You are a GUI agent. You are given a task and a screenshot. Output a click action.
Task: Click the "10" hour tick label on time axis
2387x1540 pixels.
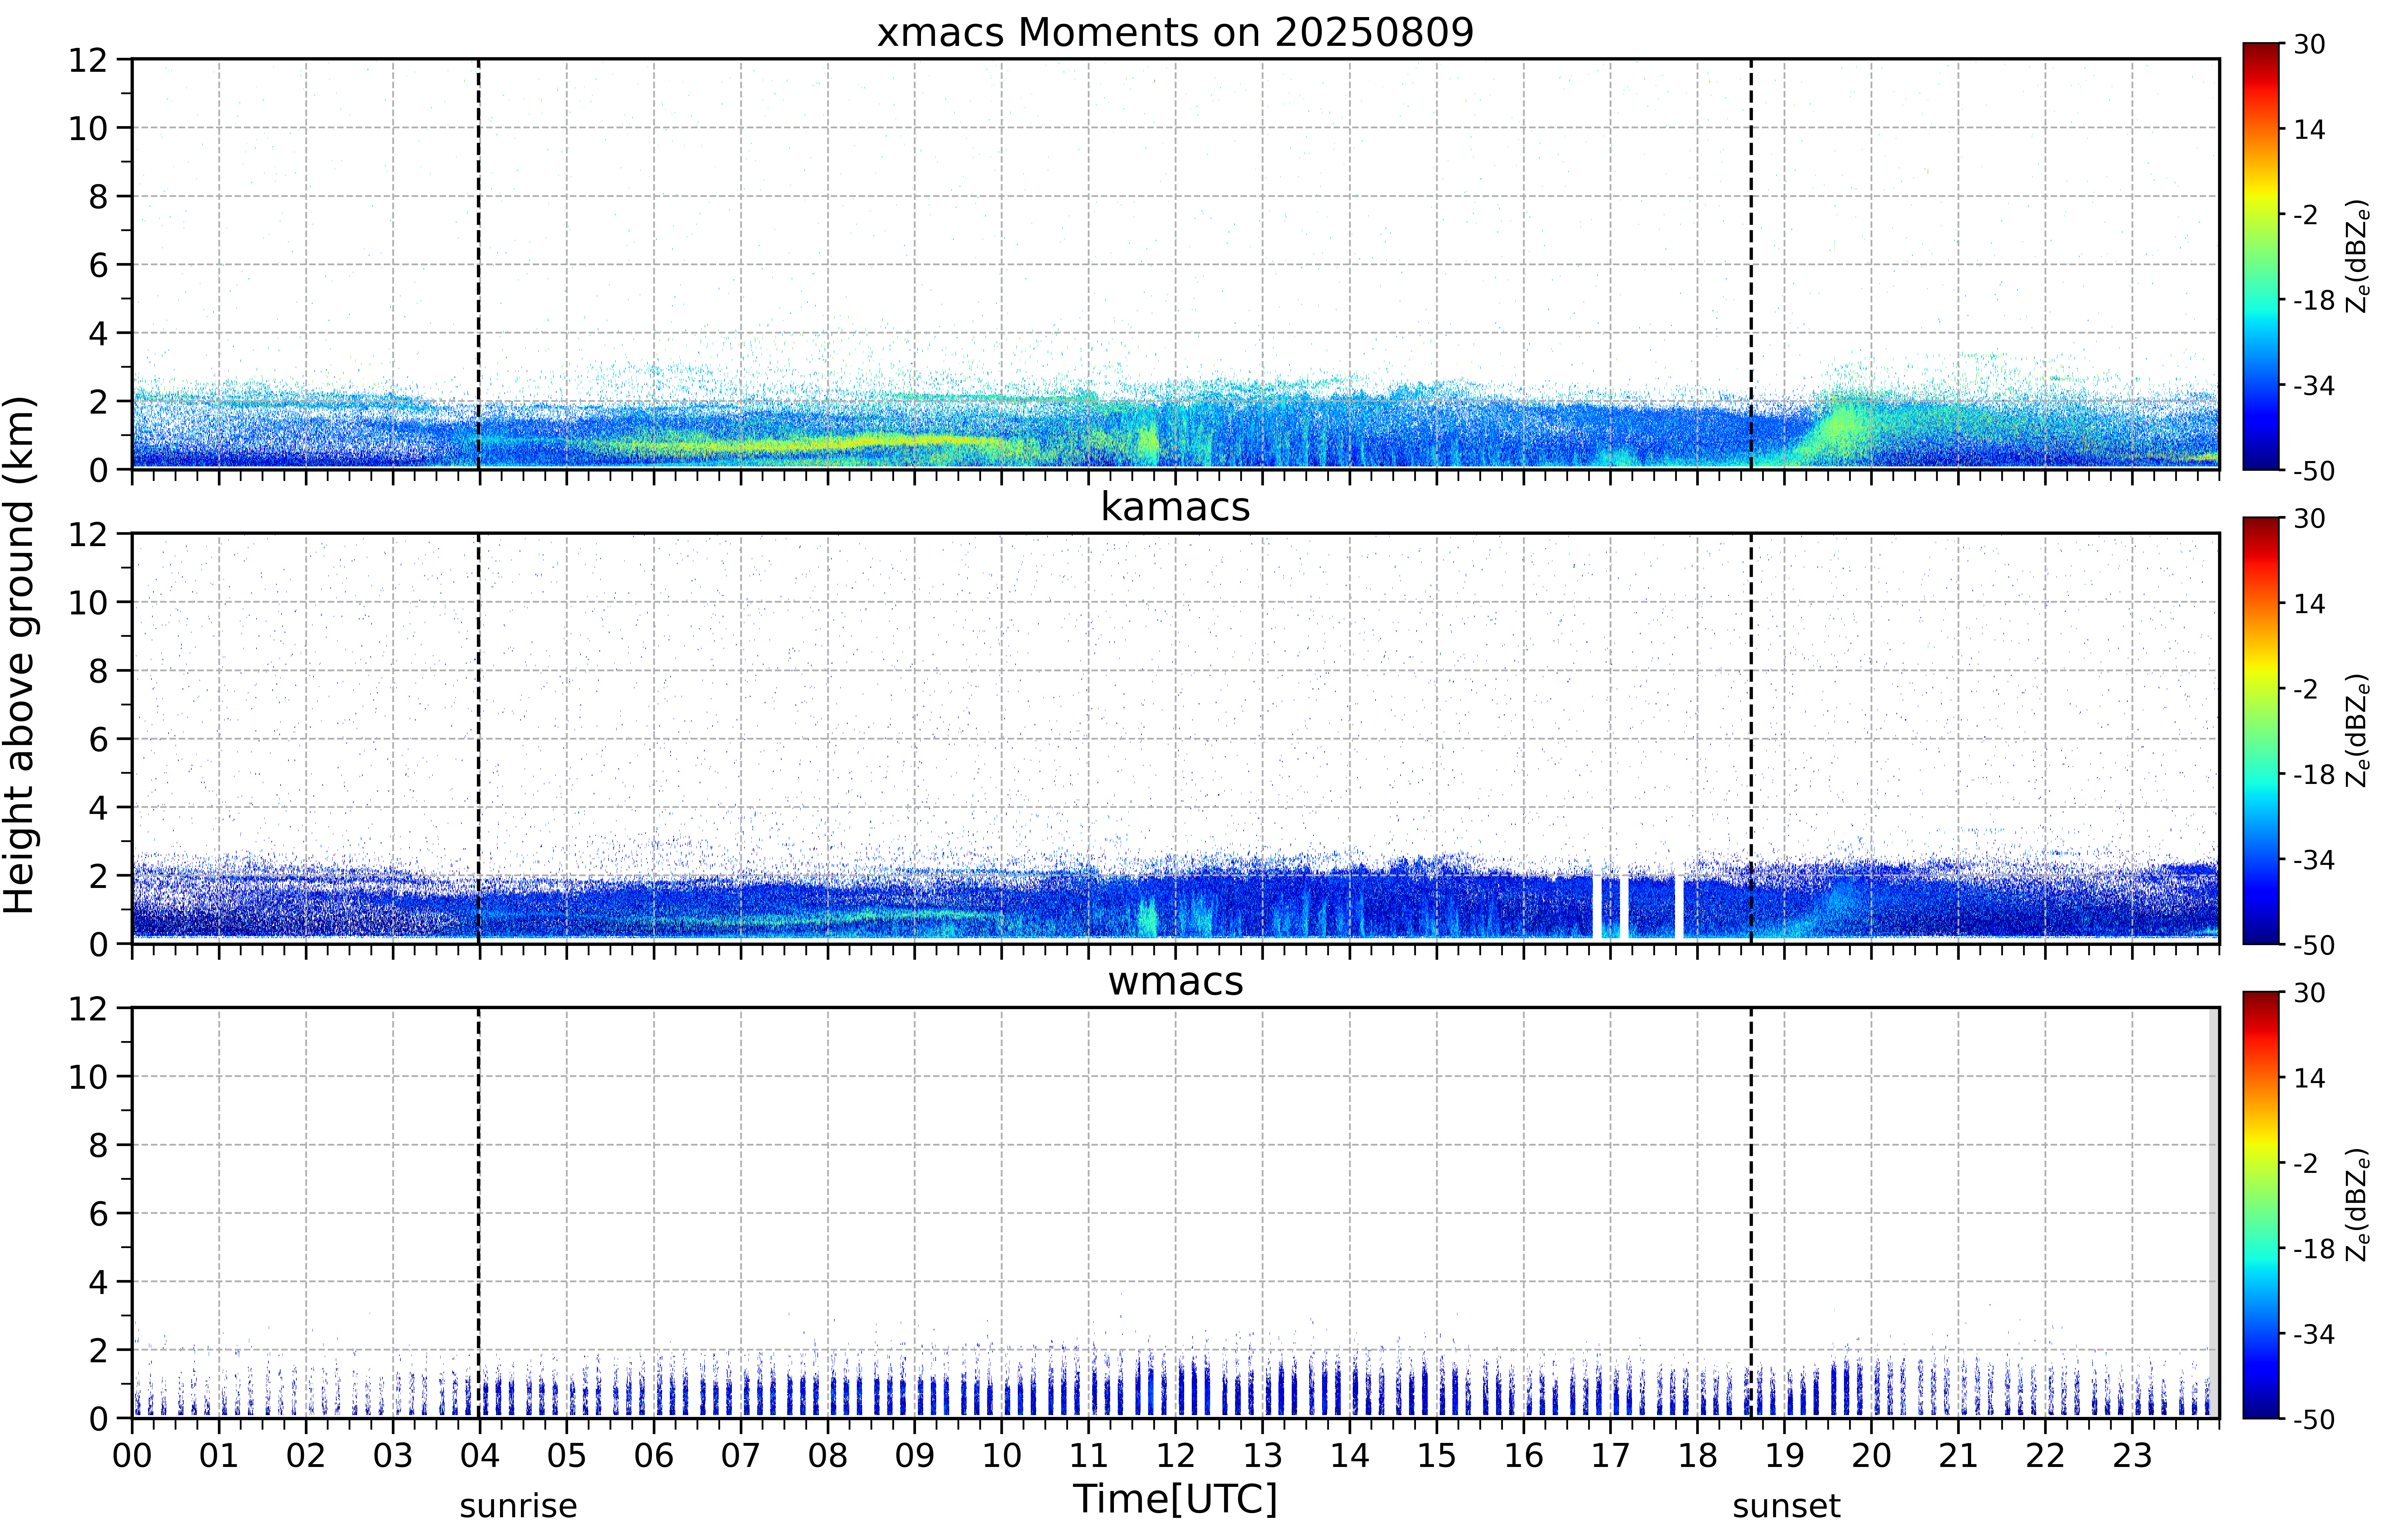tap(1002, 1456)
